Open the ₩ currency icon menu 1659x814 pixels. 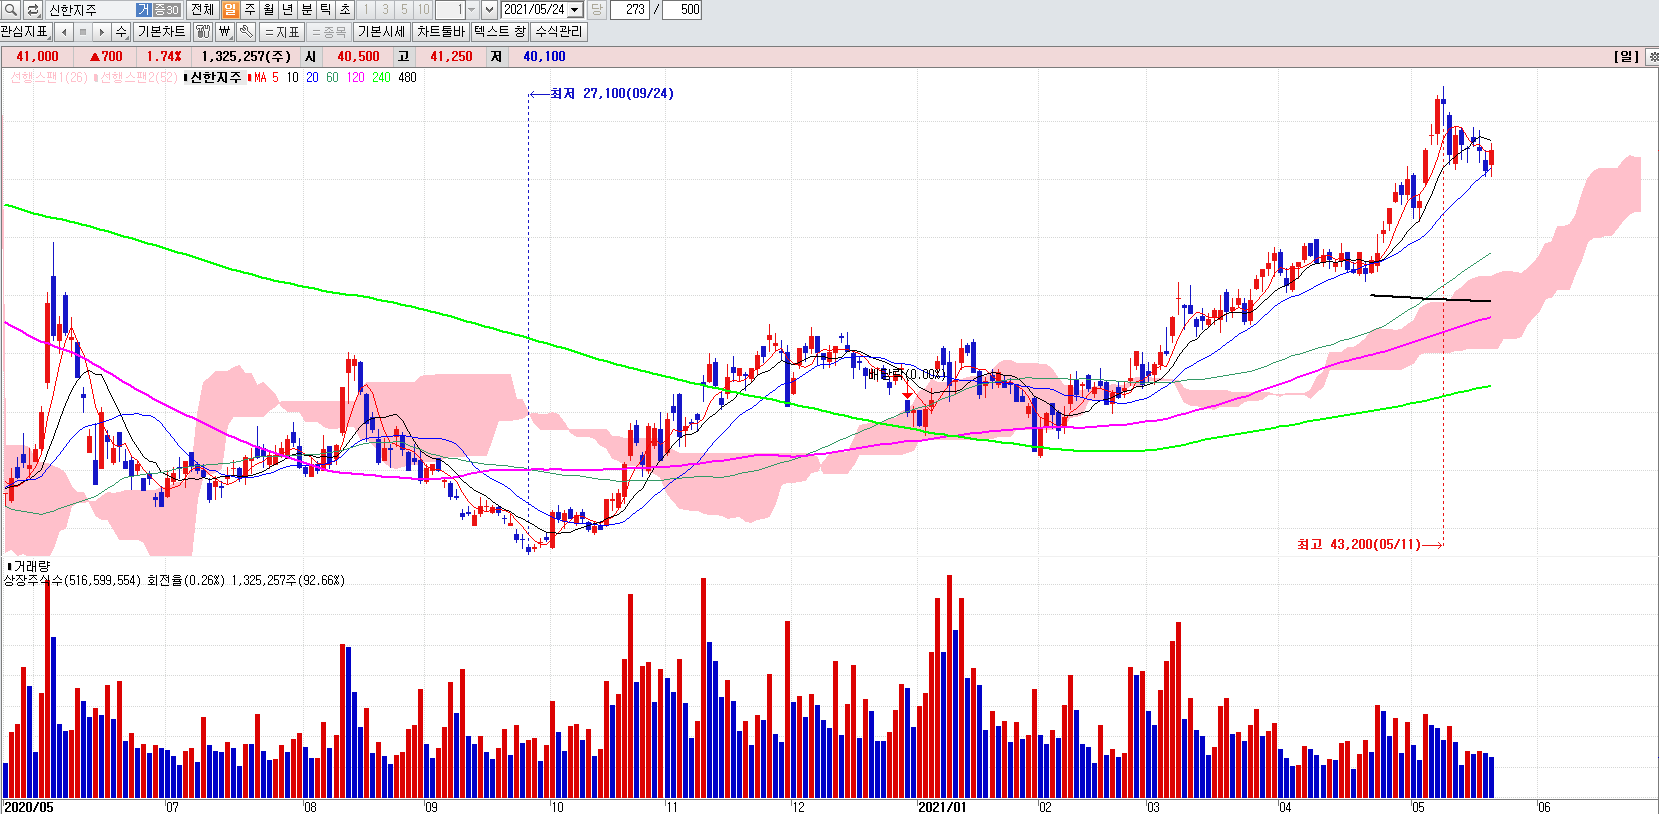point(224,31)
